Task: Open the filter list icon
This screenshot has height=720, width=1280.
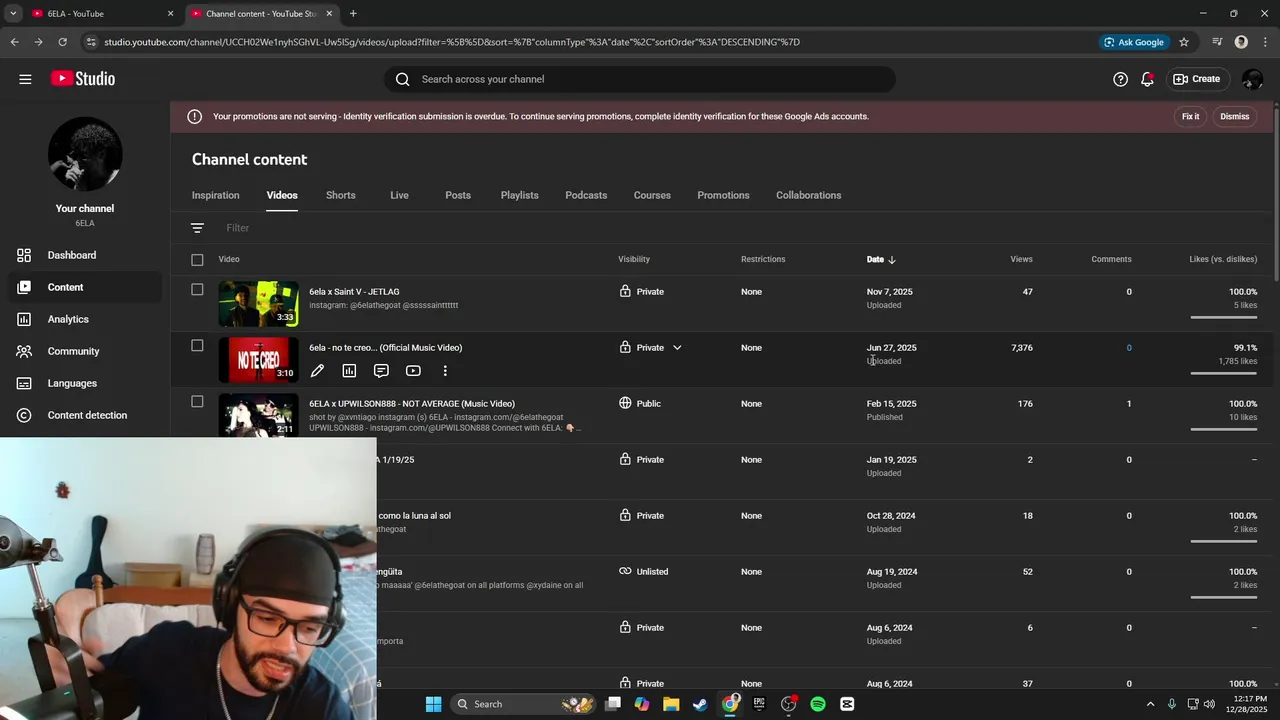Action: click(x=197, y=228)
